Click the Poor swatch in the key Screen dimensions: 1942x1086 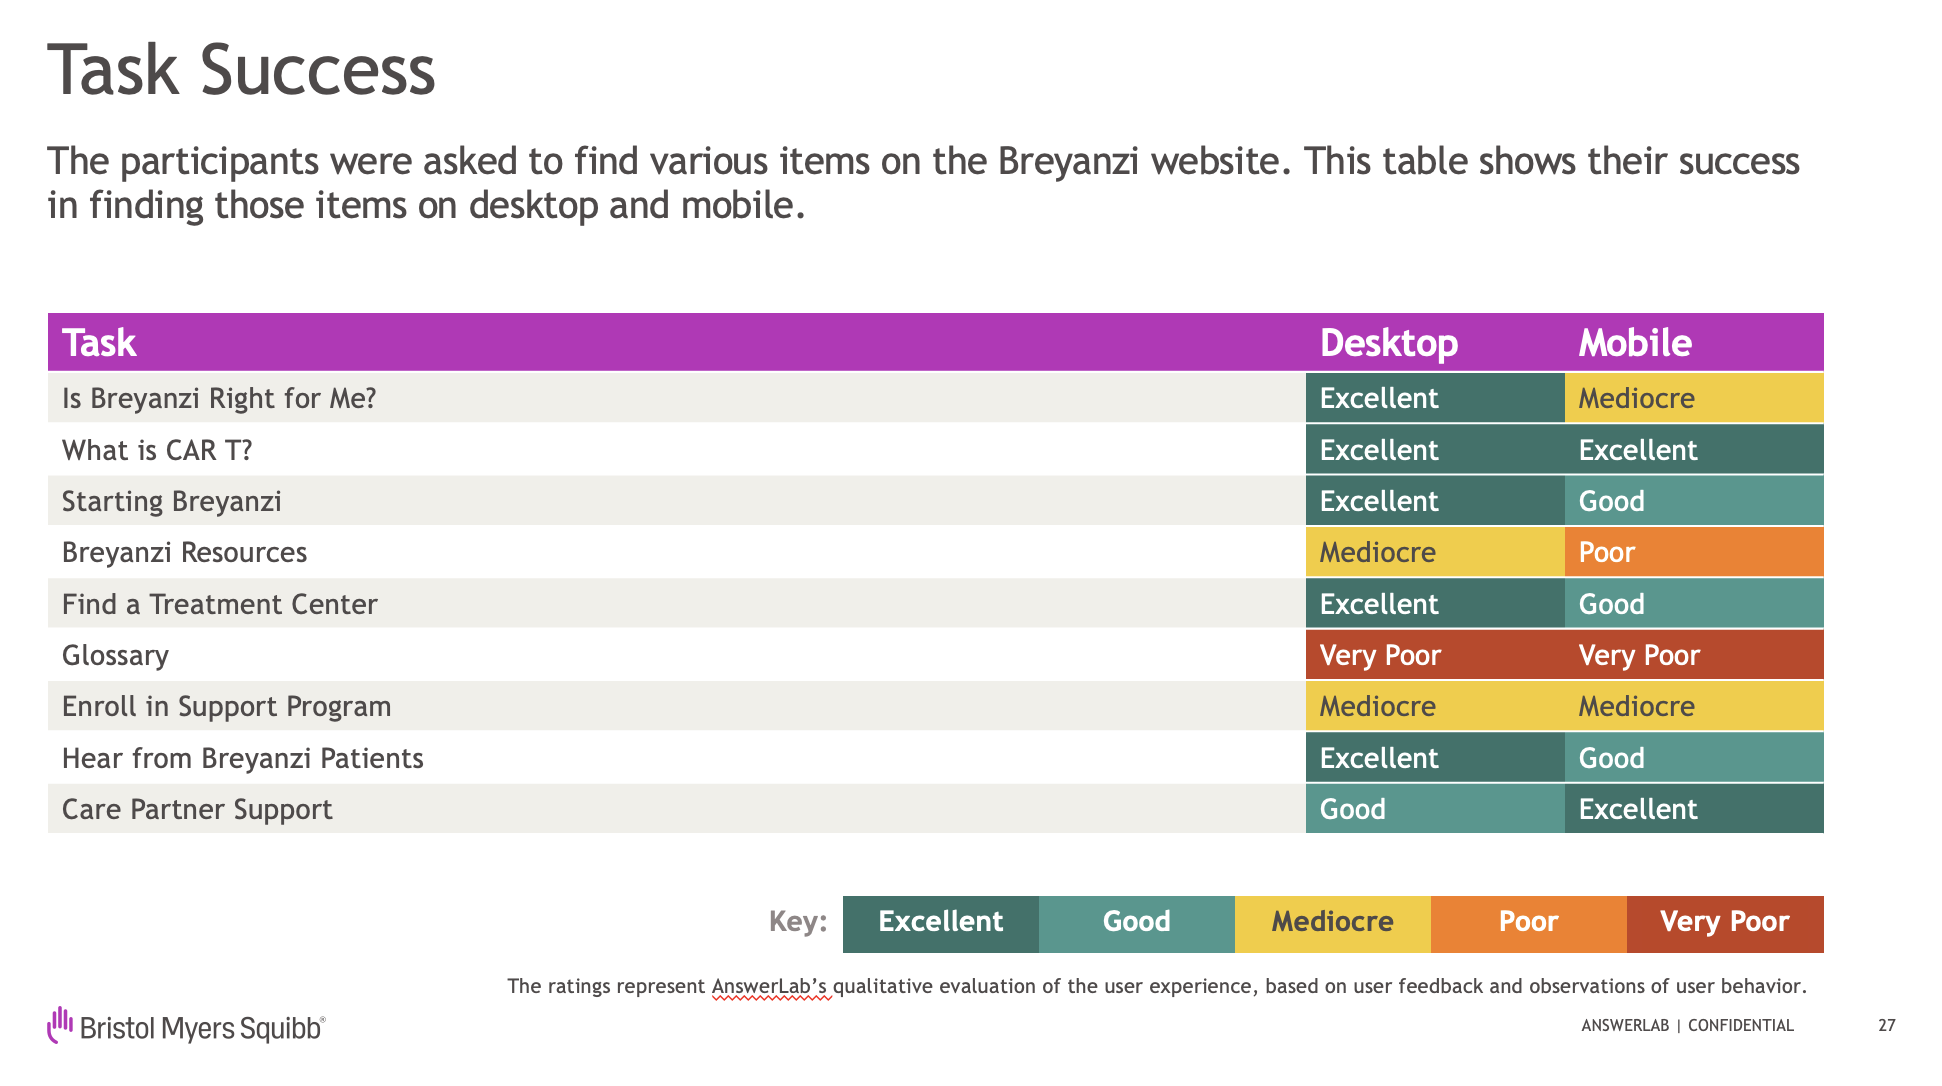pyautogui.click(x=1528, y=922)
